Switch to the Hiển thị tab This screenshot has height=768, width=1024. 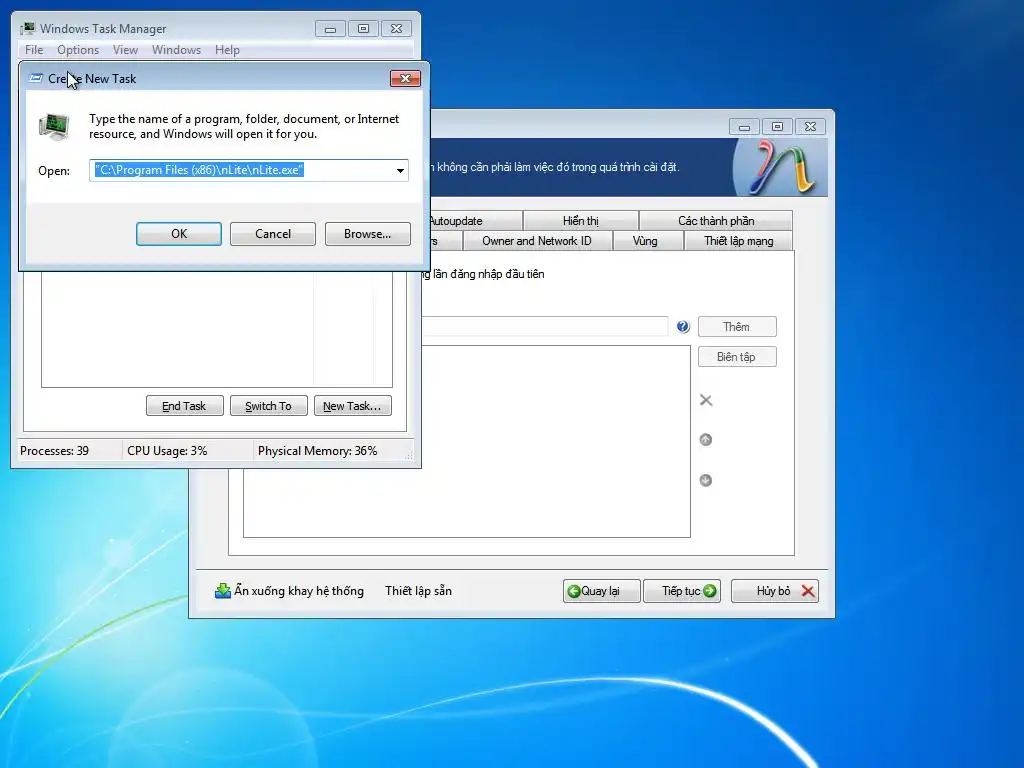point(581,221)
